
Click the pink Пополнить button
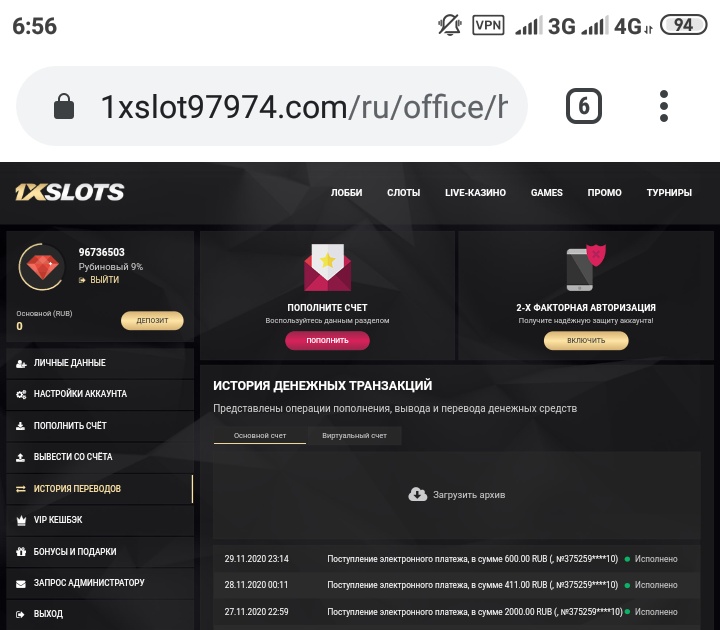327,340
